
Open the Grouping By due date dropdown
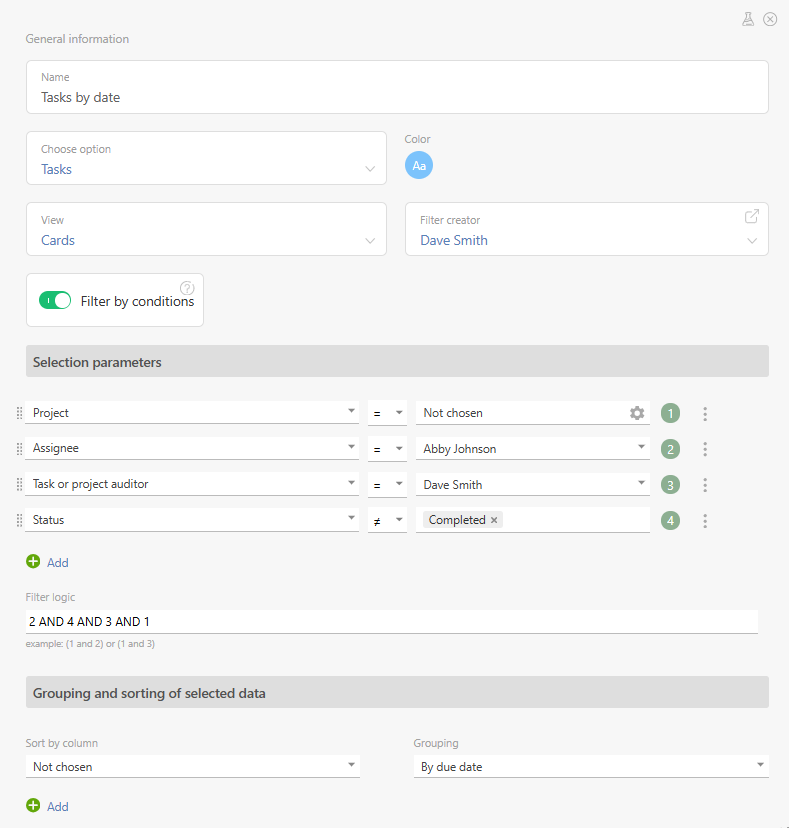point(590,767)
